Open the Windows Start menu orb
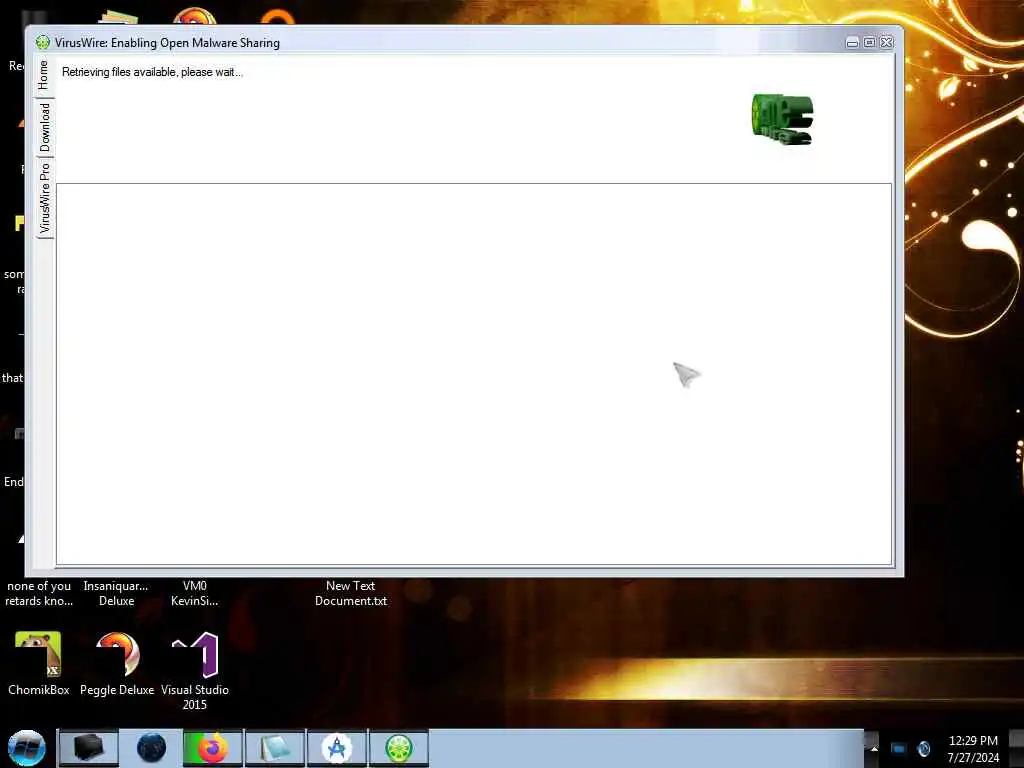Viewport: 1024px width, 768px height. coord(27,748)
